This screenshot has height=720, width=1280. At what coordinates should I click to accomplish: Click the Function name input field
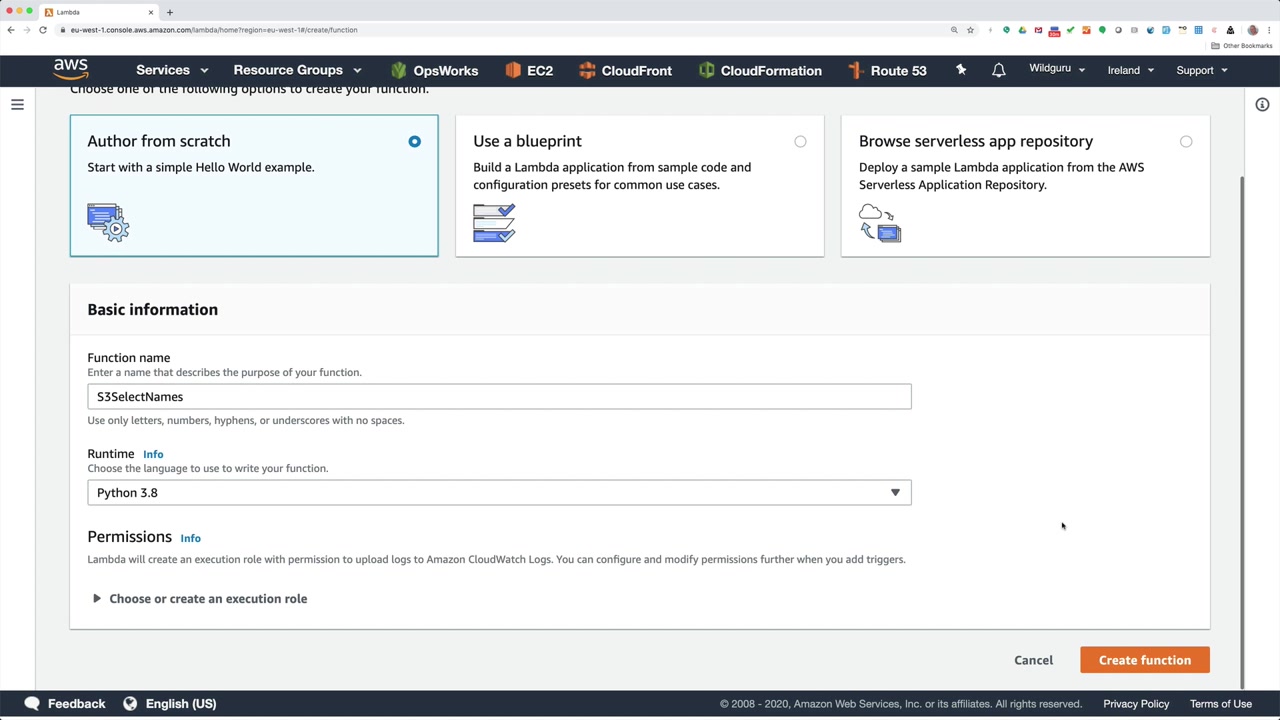(x=499, y=397)
